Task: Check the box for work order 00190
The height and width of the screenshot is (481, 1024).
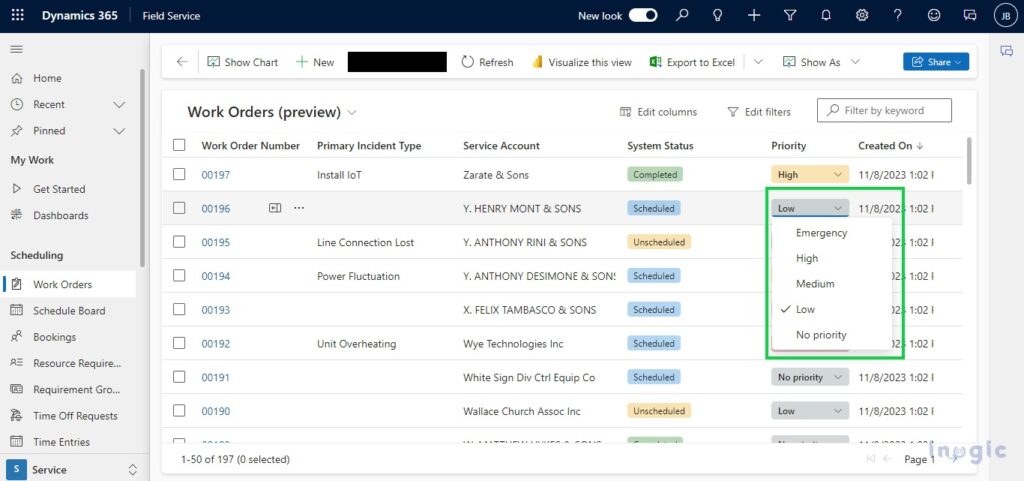Action: pos(179,411)
